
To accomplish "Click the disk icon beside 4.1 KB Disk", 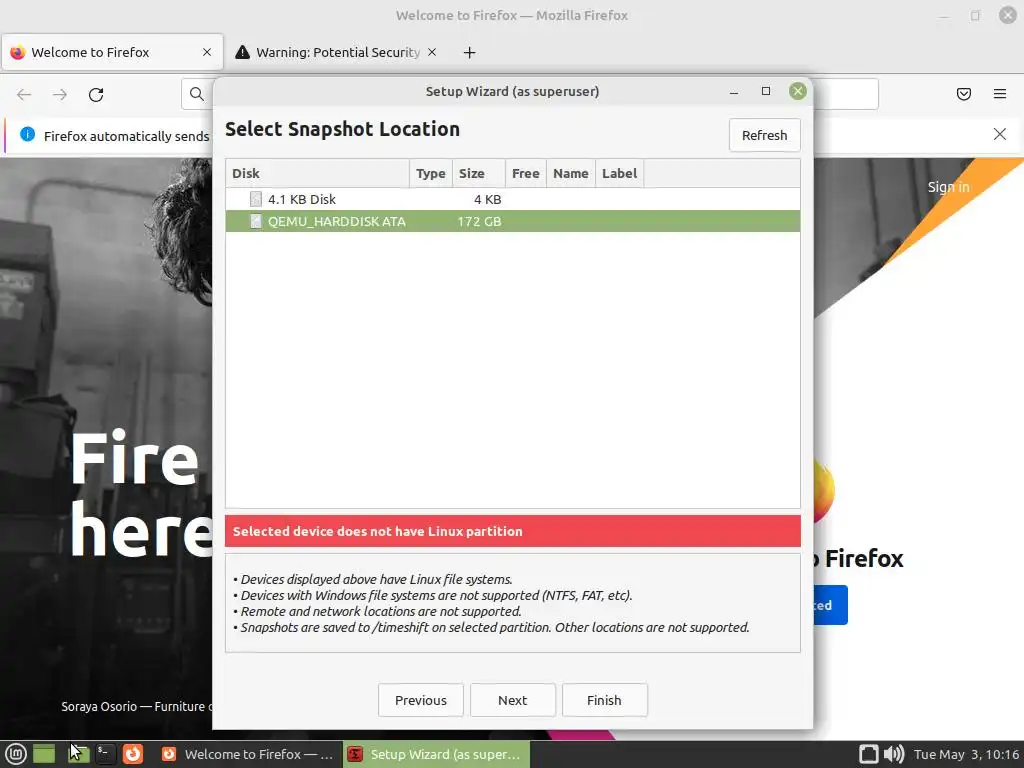I will tap(256, 199).
